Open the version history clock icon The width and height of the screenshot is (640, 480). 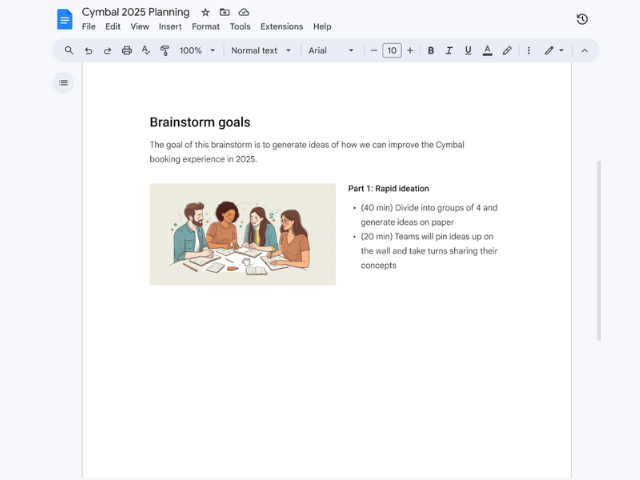582,19
